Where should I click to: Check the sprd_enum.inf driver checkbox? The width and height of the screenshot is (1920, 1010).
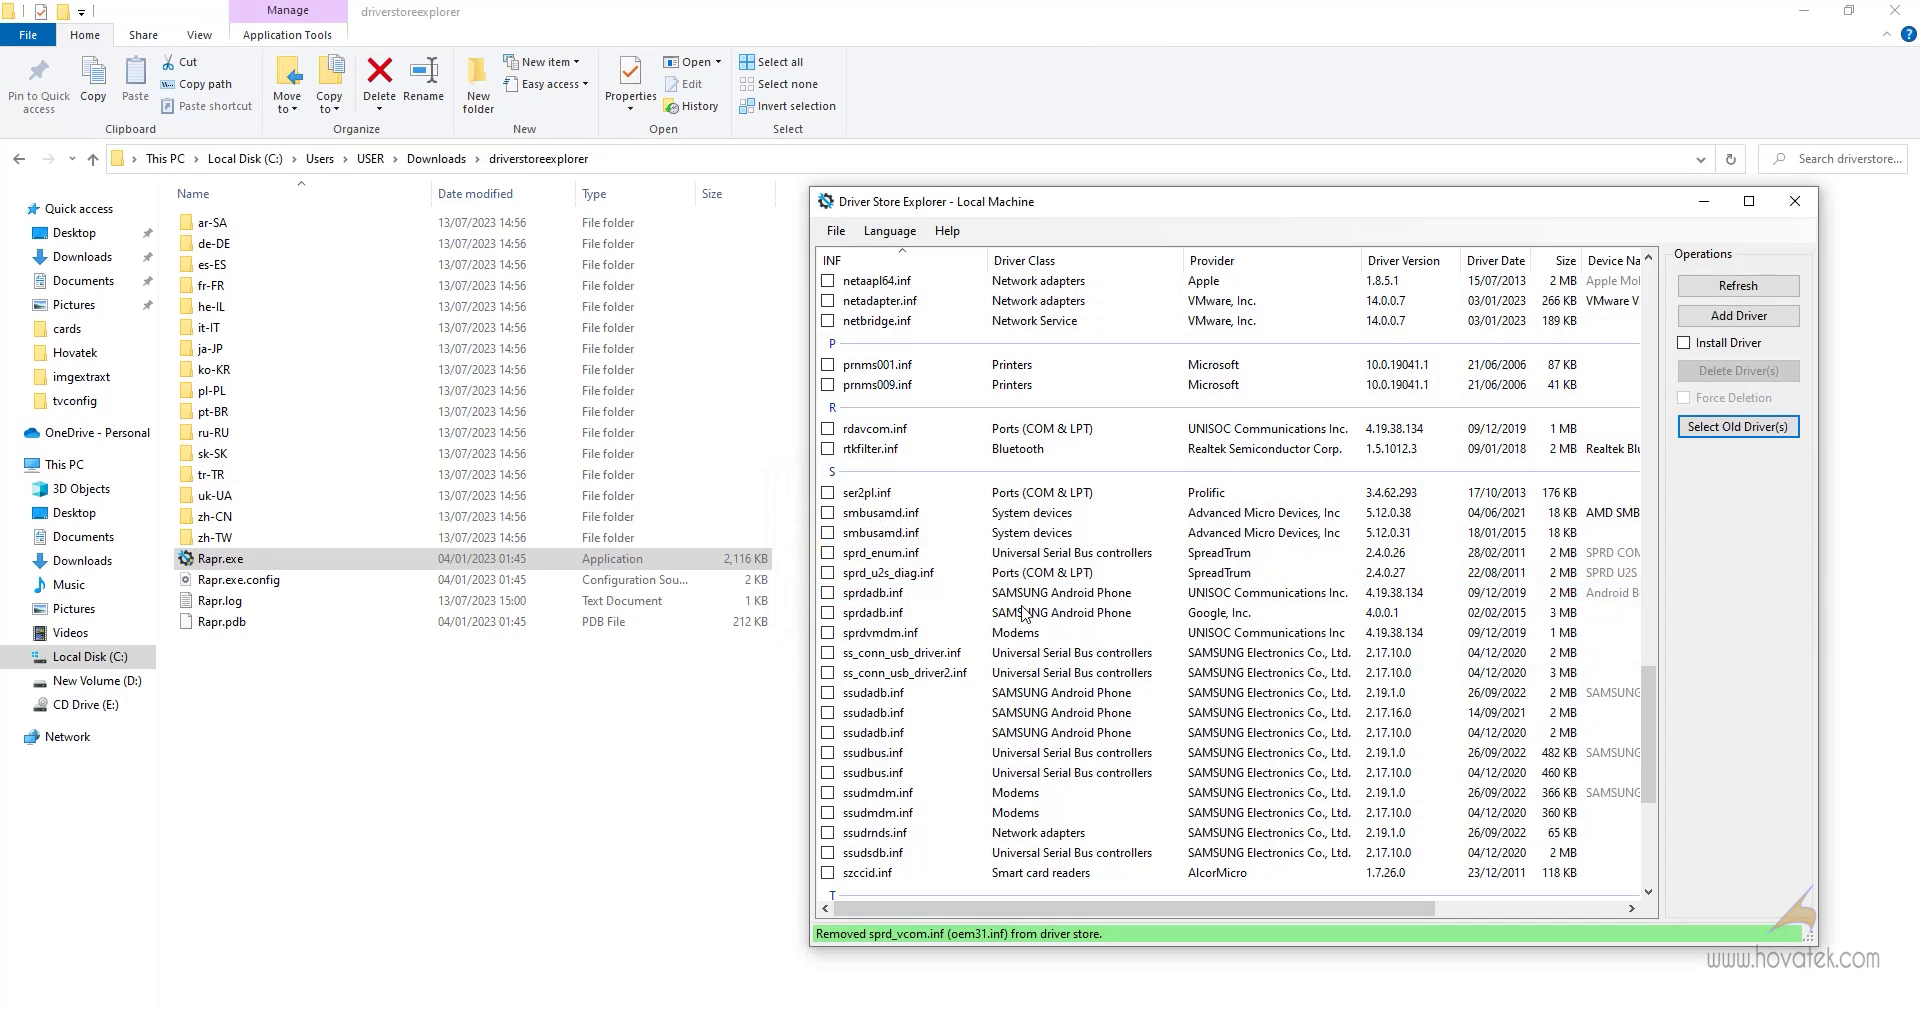click(x=828, y=553)
